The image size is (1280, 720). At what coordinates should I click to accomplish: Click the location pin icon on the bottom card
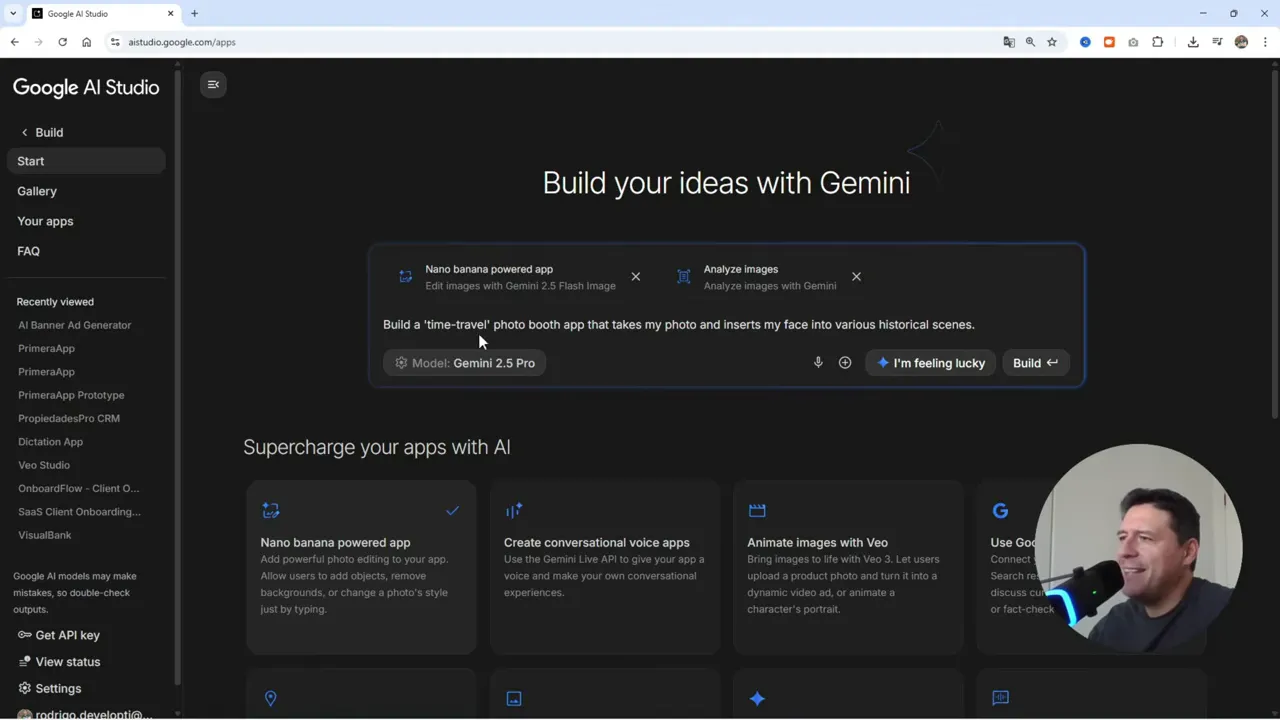point(271,698)
